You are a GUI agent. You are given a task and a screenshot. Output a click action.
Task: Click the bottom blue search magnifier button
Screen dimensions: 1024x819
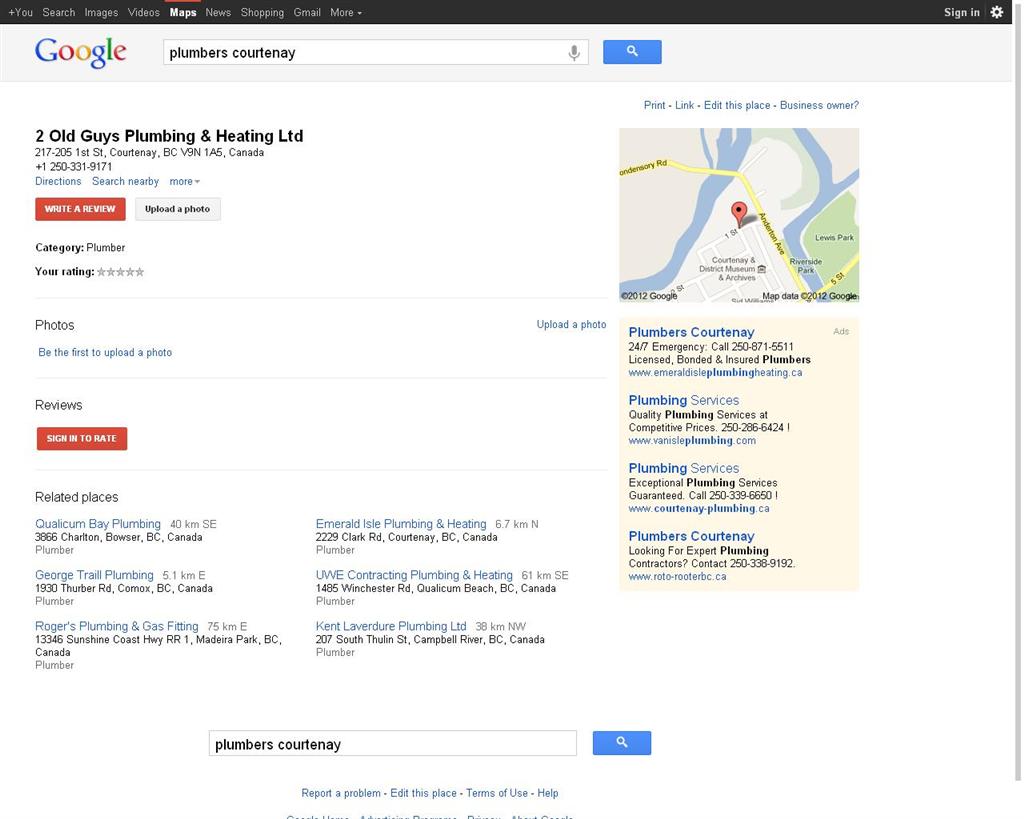622,743
